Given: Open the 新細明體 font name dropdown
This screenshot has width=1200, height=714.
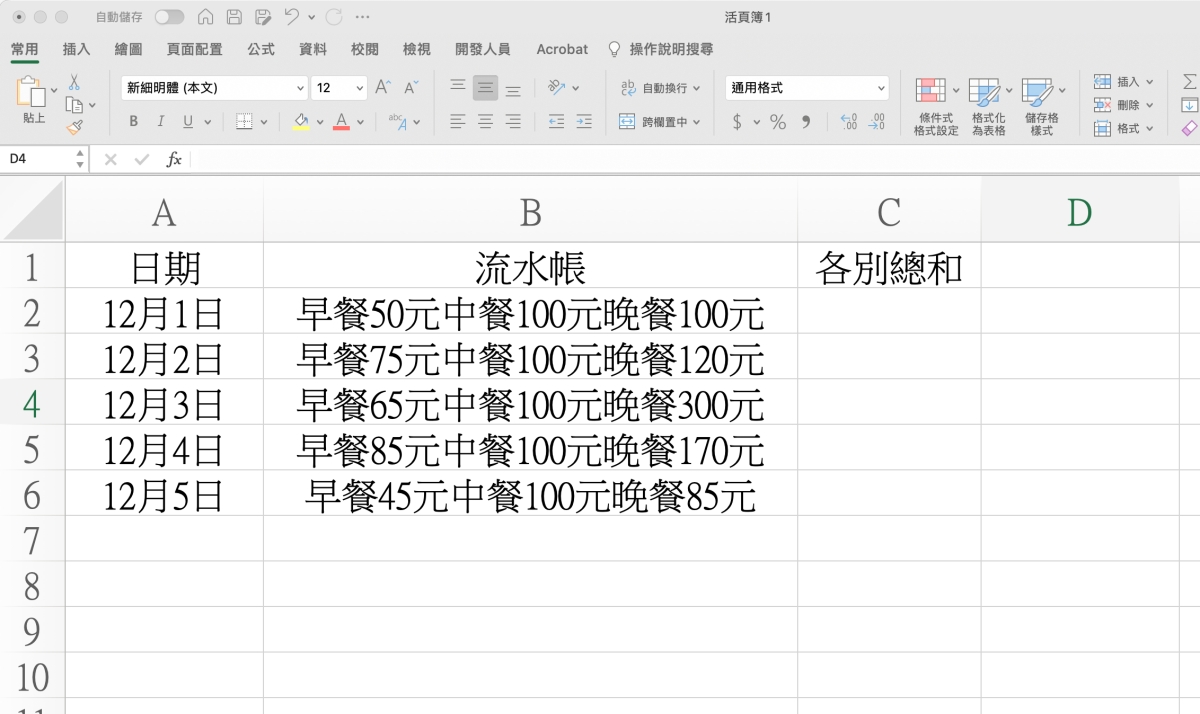Looking at the screenshot, I should (x=214, y=88).
